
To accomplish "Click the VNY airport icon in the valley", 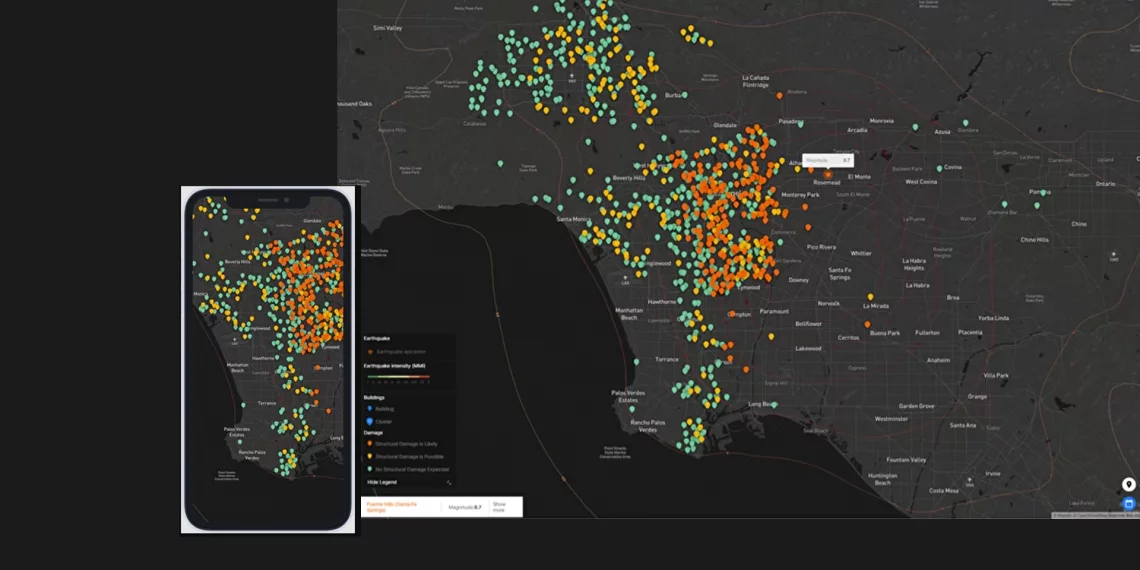I will [x=572, y=77].
